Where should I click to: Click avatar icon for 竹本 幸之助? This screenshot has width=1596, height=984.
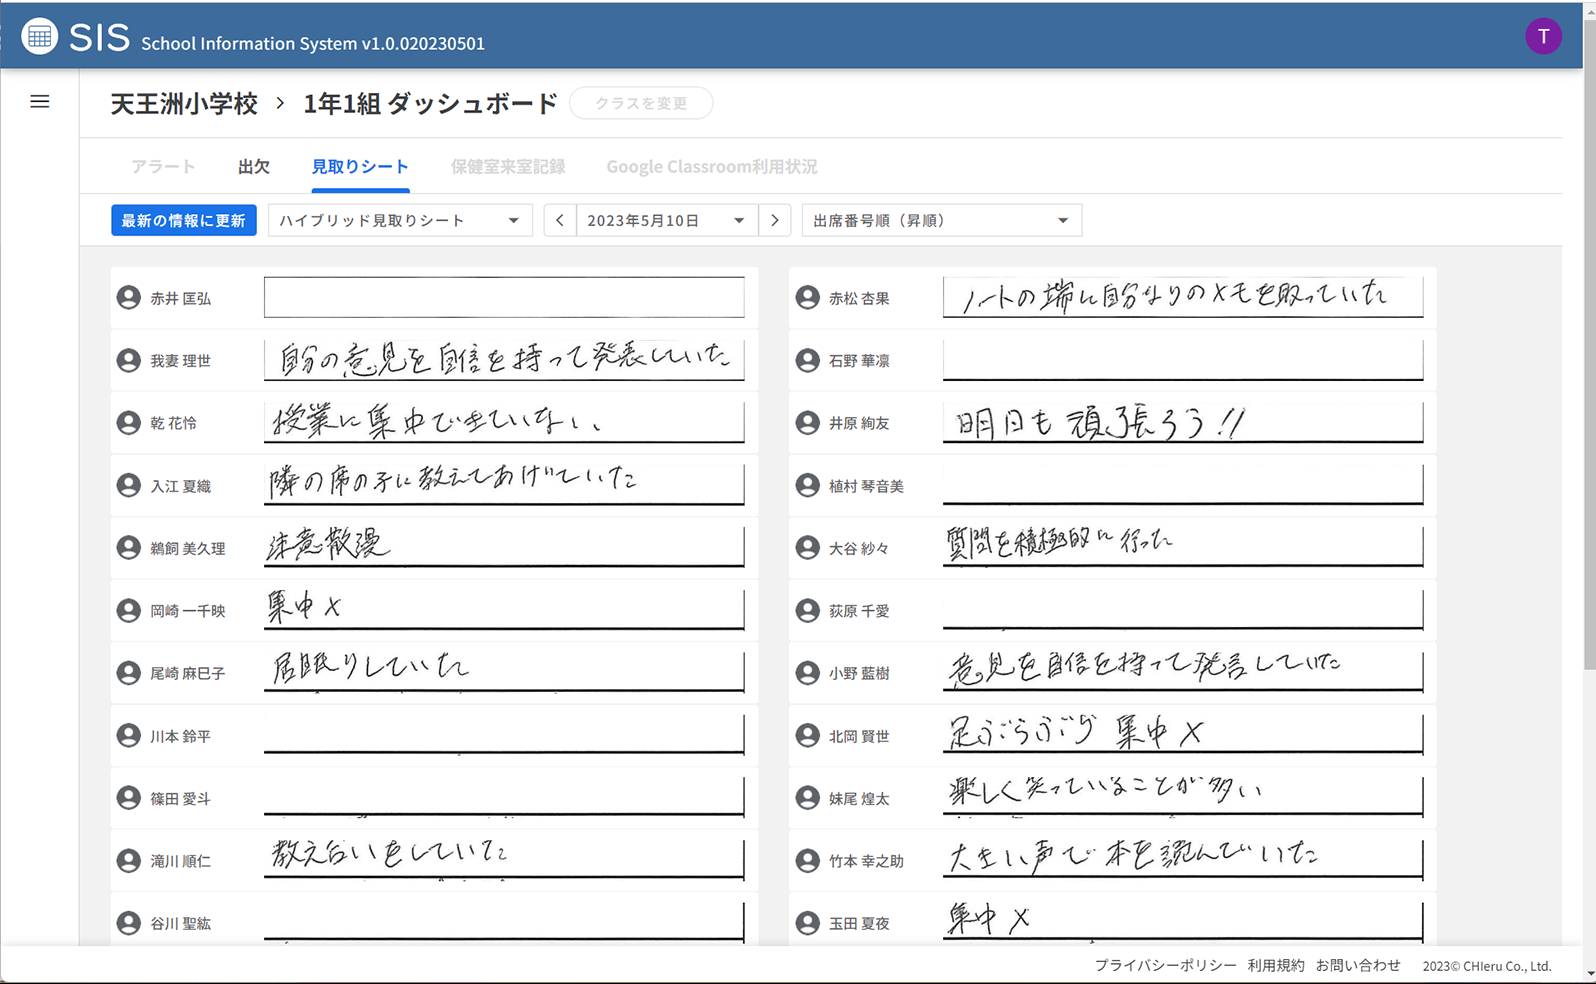tap(808, 860)
